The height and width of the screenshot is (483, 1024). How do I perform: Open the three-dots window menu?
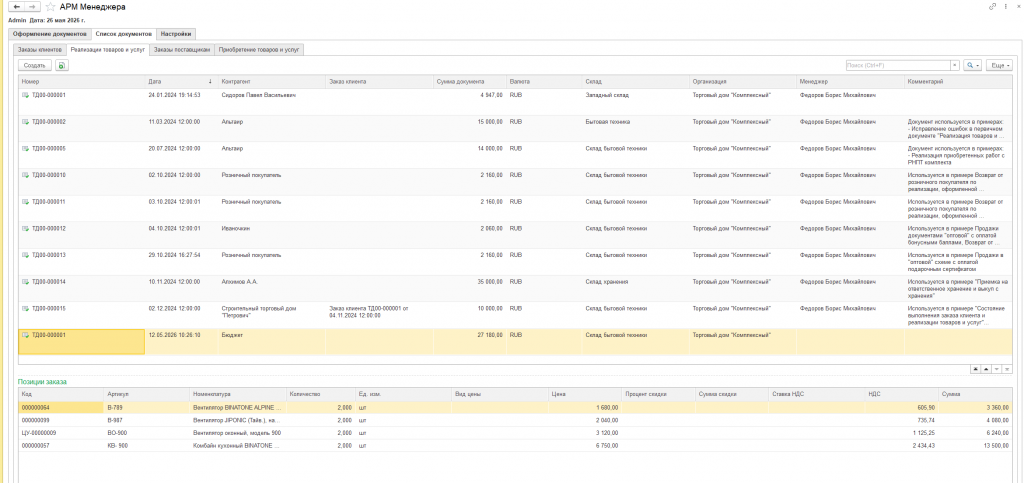(1006, 7)
